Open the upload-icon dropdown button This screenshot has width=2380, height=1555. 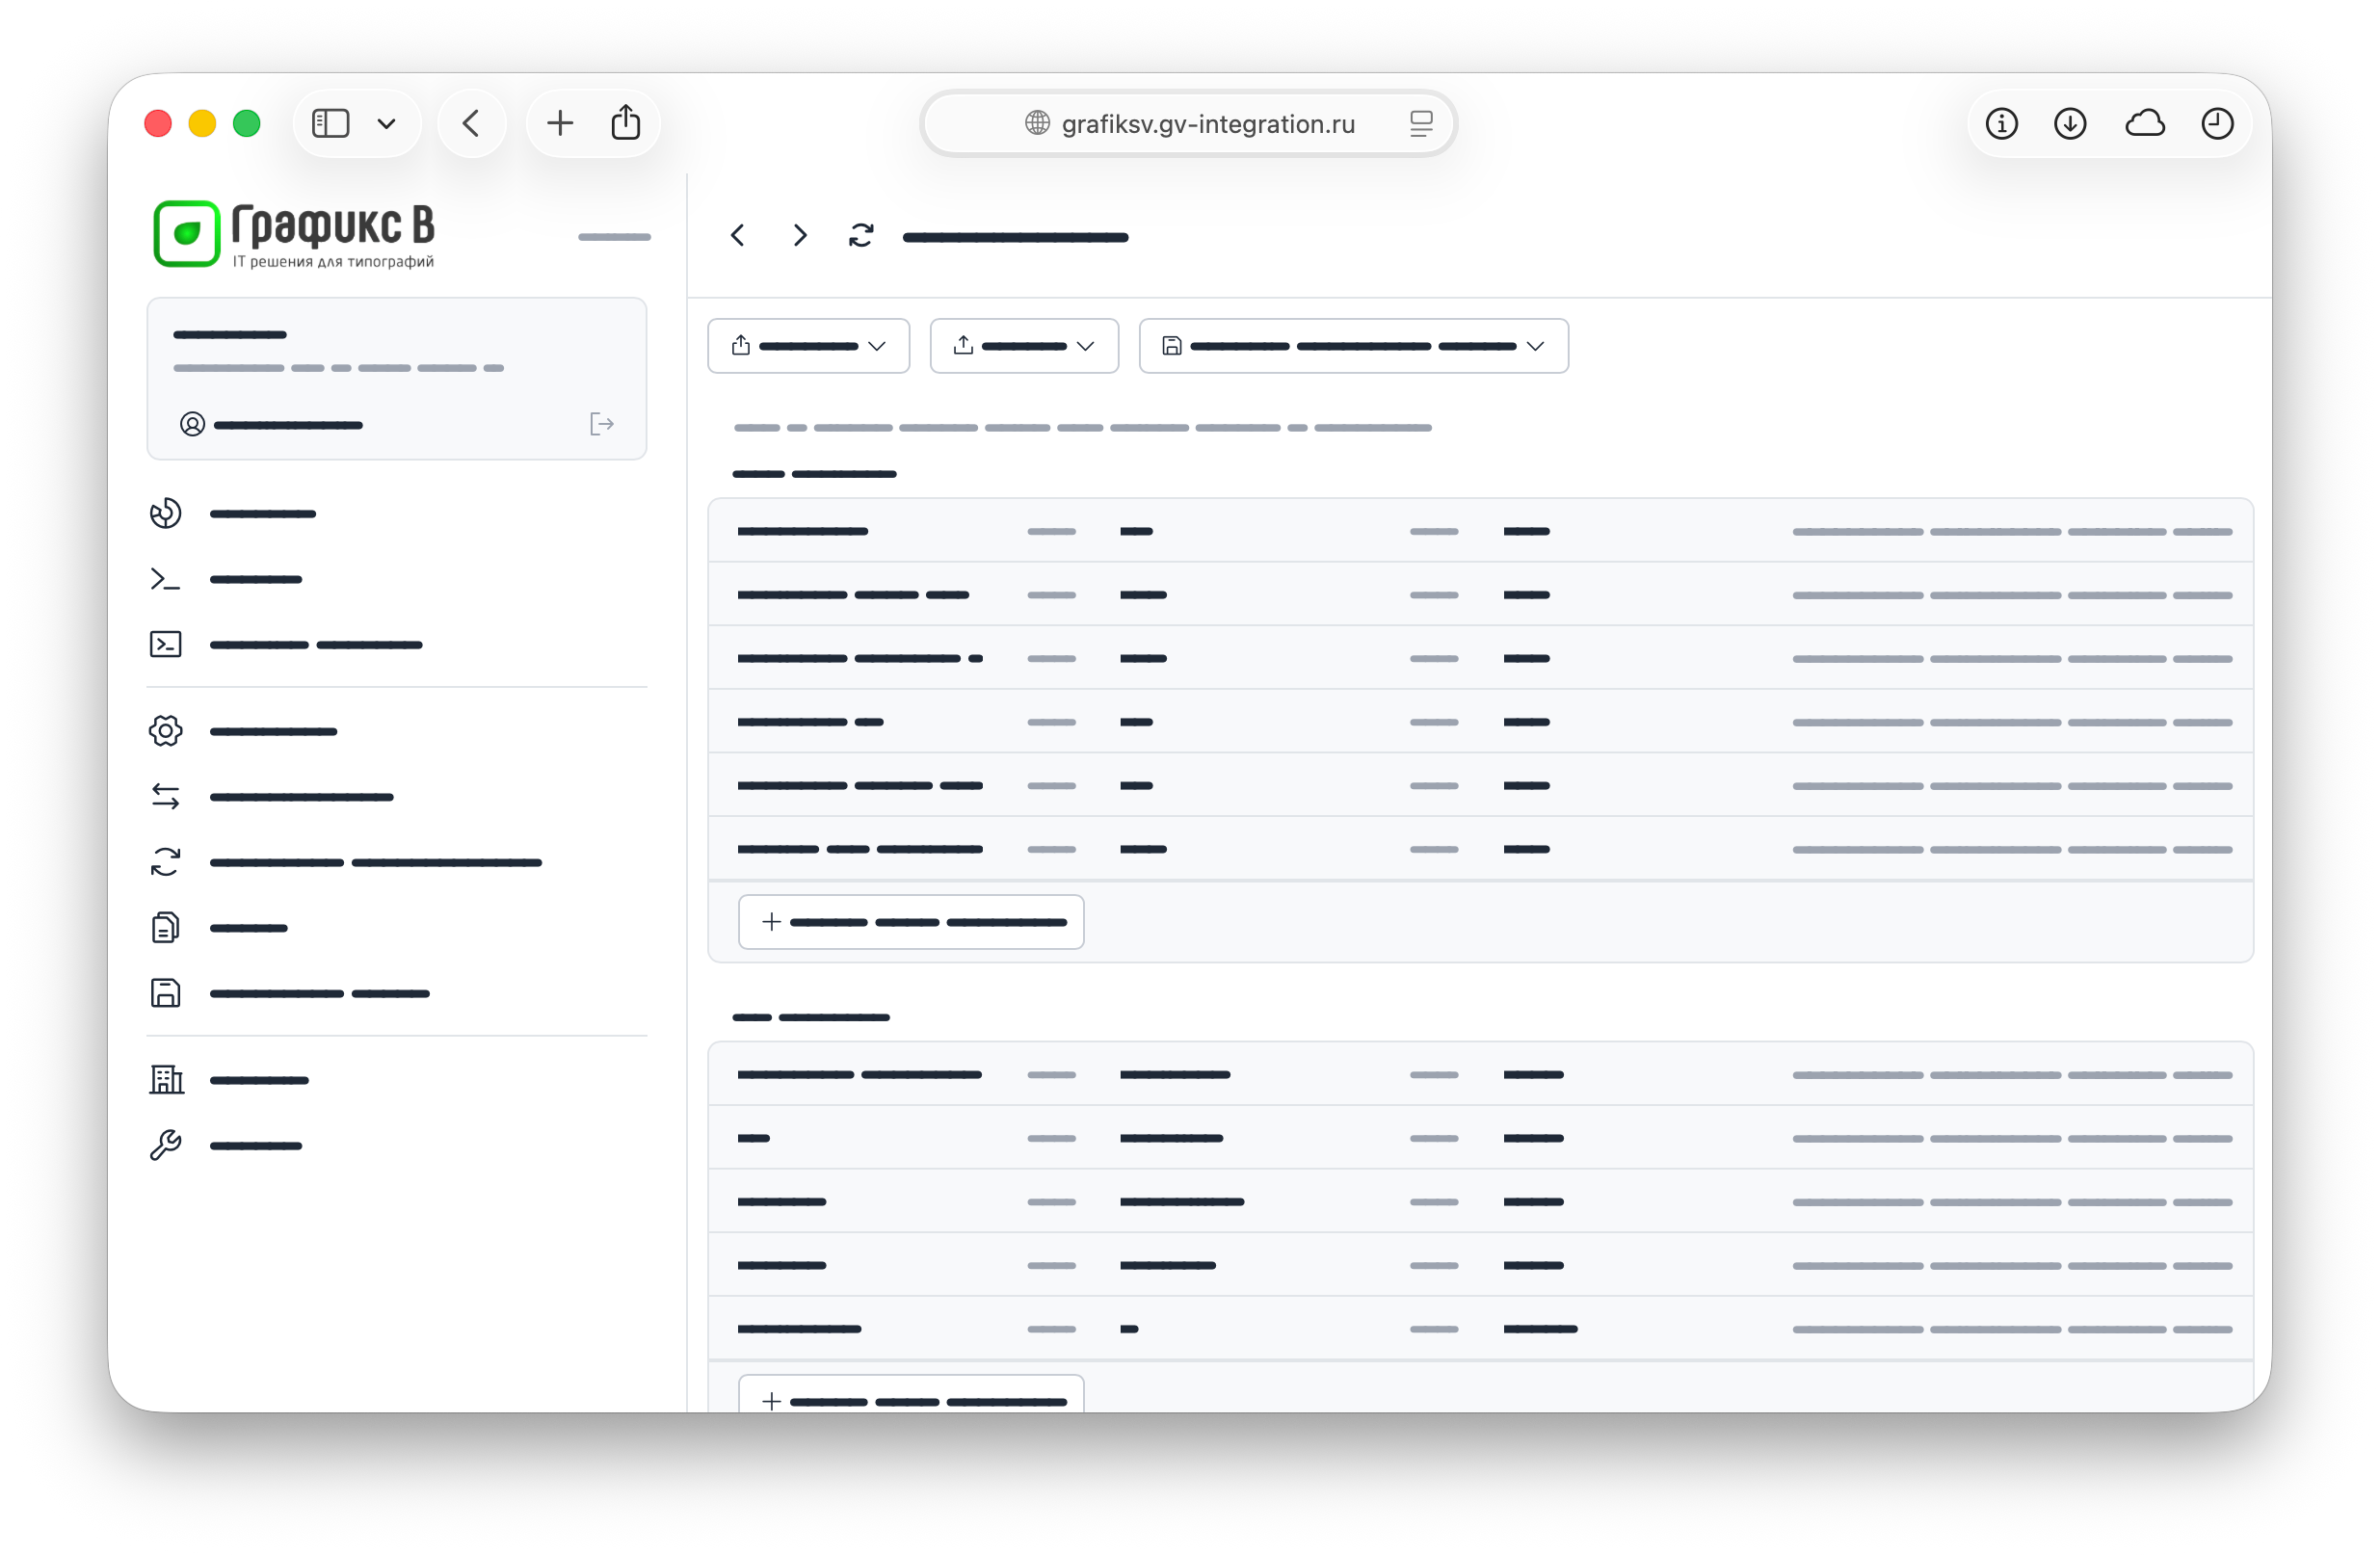(x=1025, y=346)
